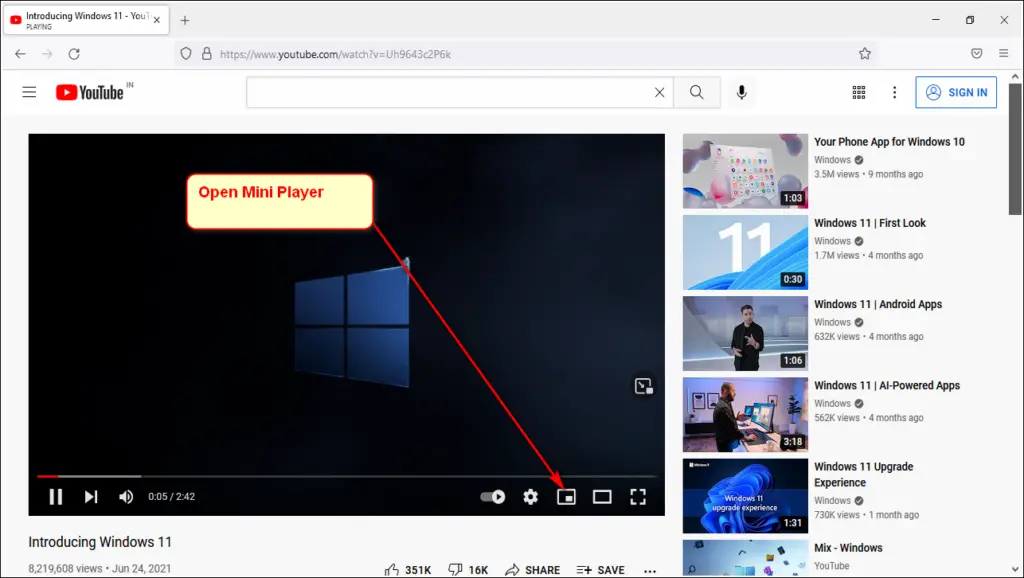The image size is (1024, 578).
Task: Open Windows 11 Android Apps thumbnail
Action: coord(745,334)
